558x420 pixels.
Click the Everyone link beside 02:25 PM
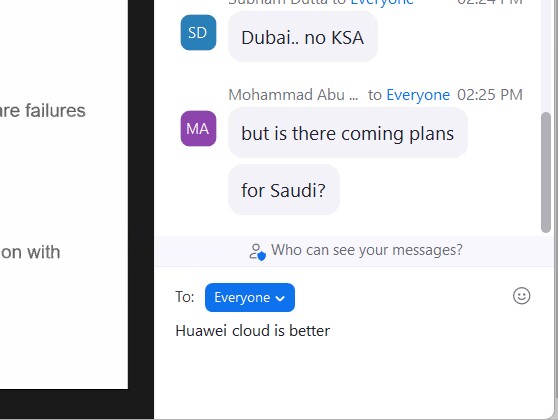[418, 95]
